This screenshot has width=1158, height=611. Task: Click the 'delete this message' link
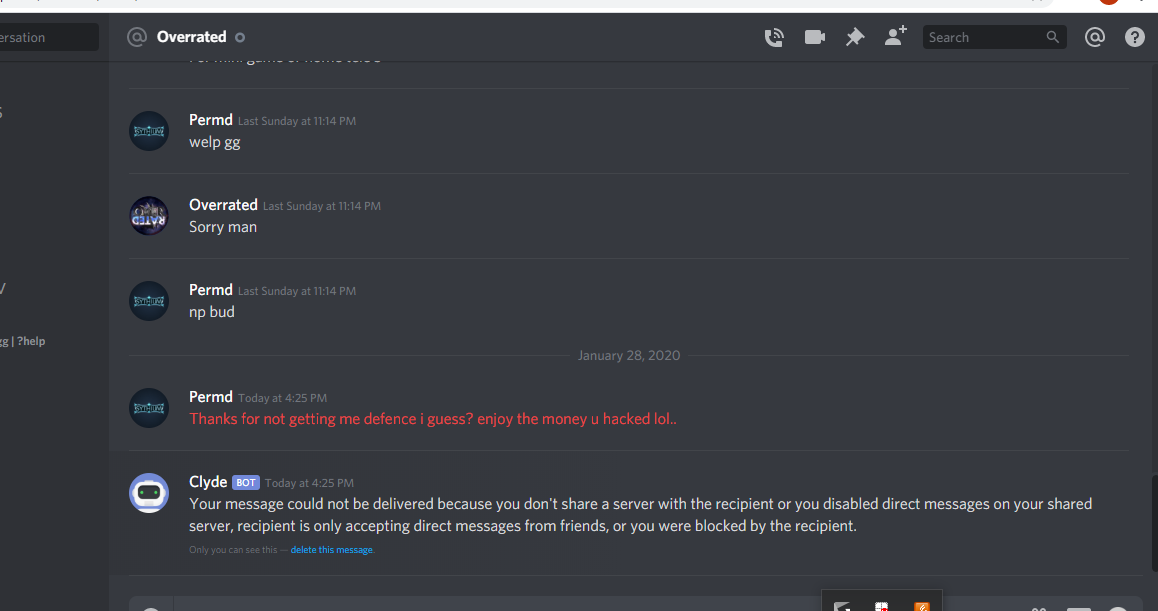click(332, 550)
